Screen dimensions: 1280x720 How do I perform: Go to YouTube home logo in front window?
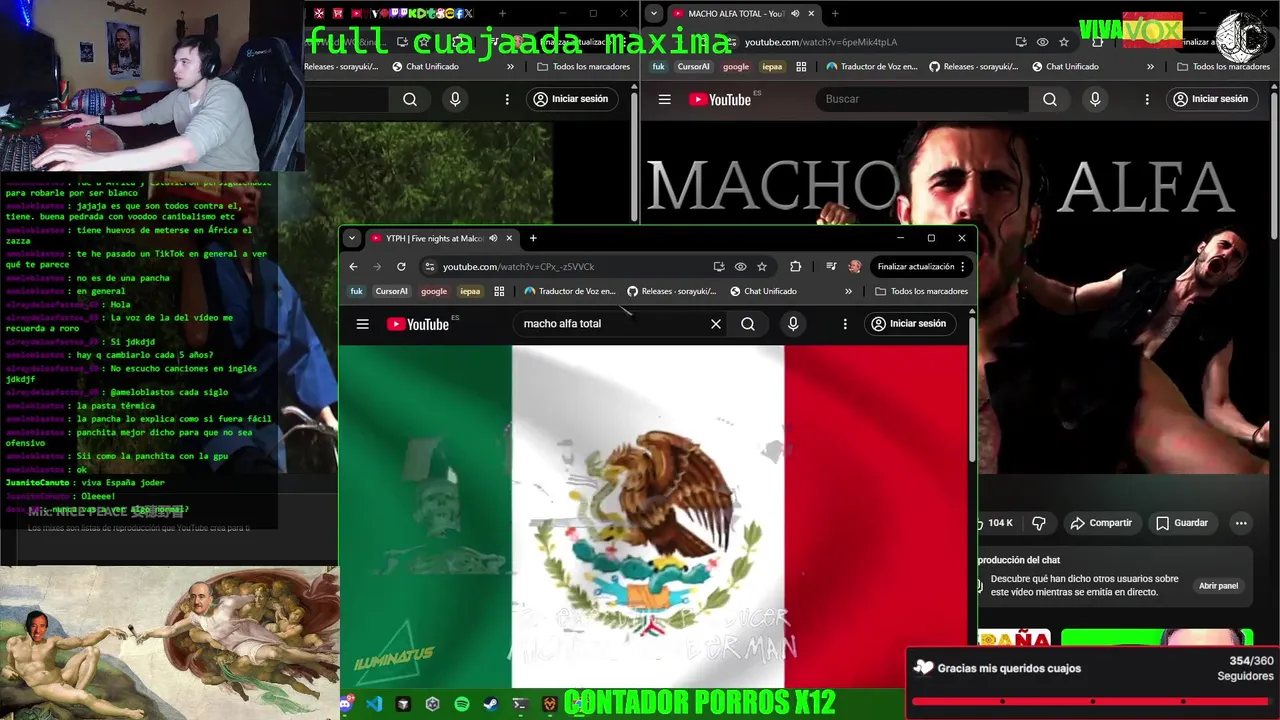(418, 324)
